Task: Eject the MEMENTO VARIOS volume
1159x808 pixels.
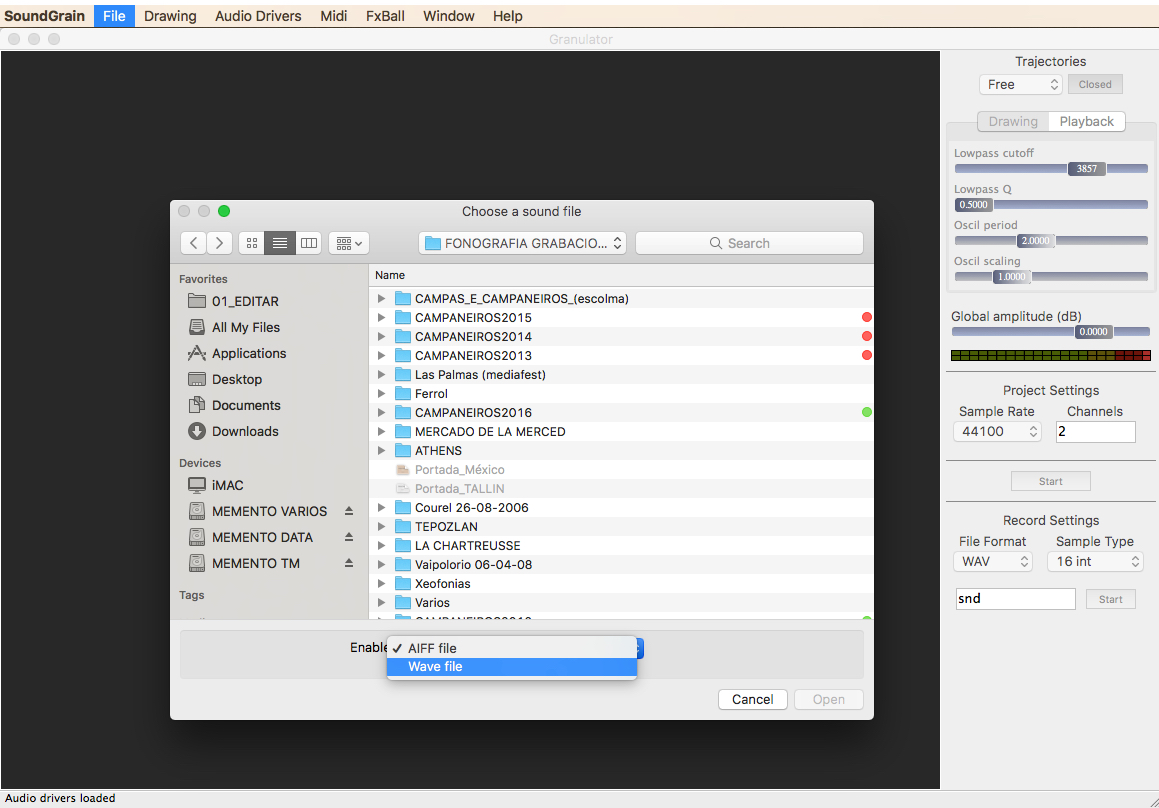Action: tap(348, 510)
